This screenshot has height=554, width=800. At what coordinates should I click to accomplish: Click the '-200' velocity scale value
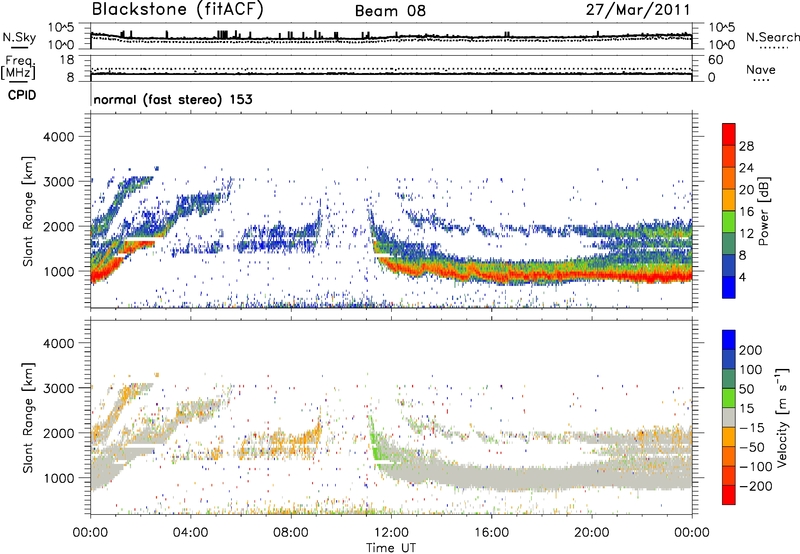tap(754, 486)
